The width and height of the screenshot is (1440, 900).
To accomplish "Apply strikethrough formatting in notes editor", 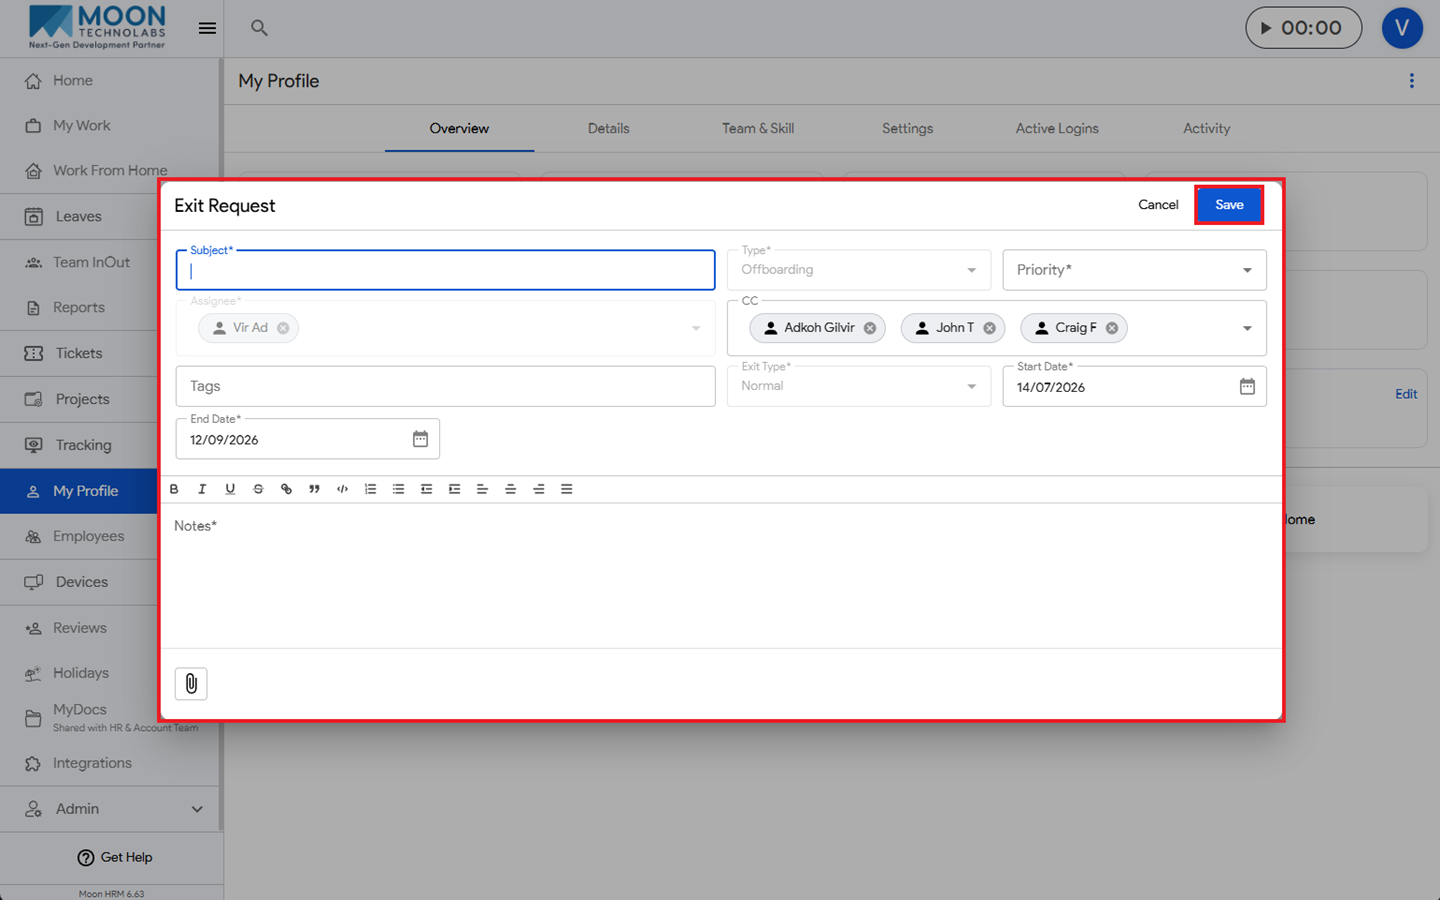I will tap(258, 489).
